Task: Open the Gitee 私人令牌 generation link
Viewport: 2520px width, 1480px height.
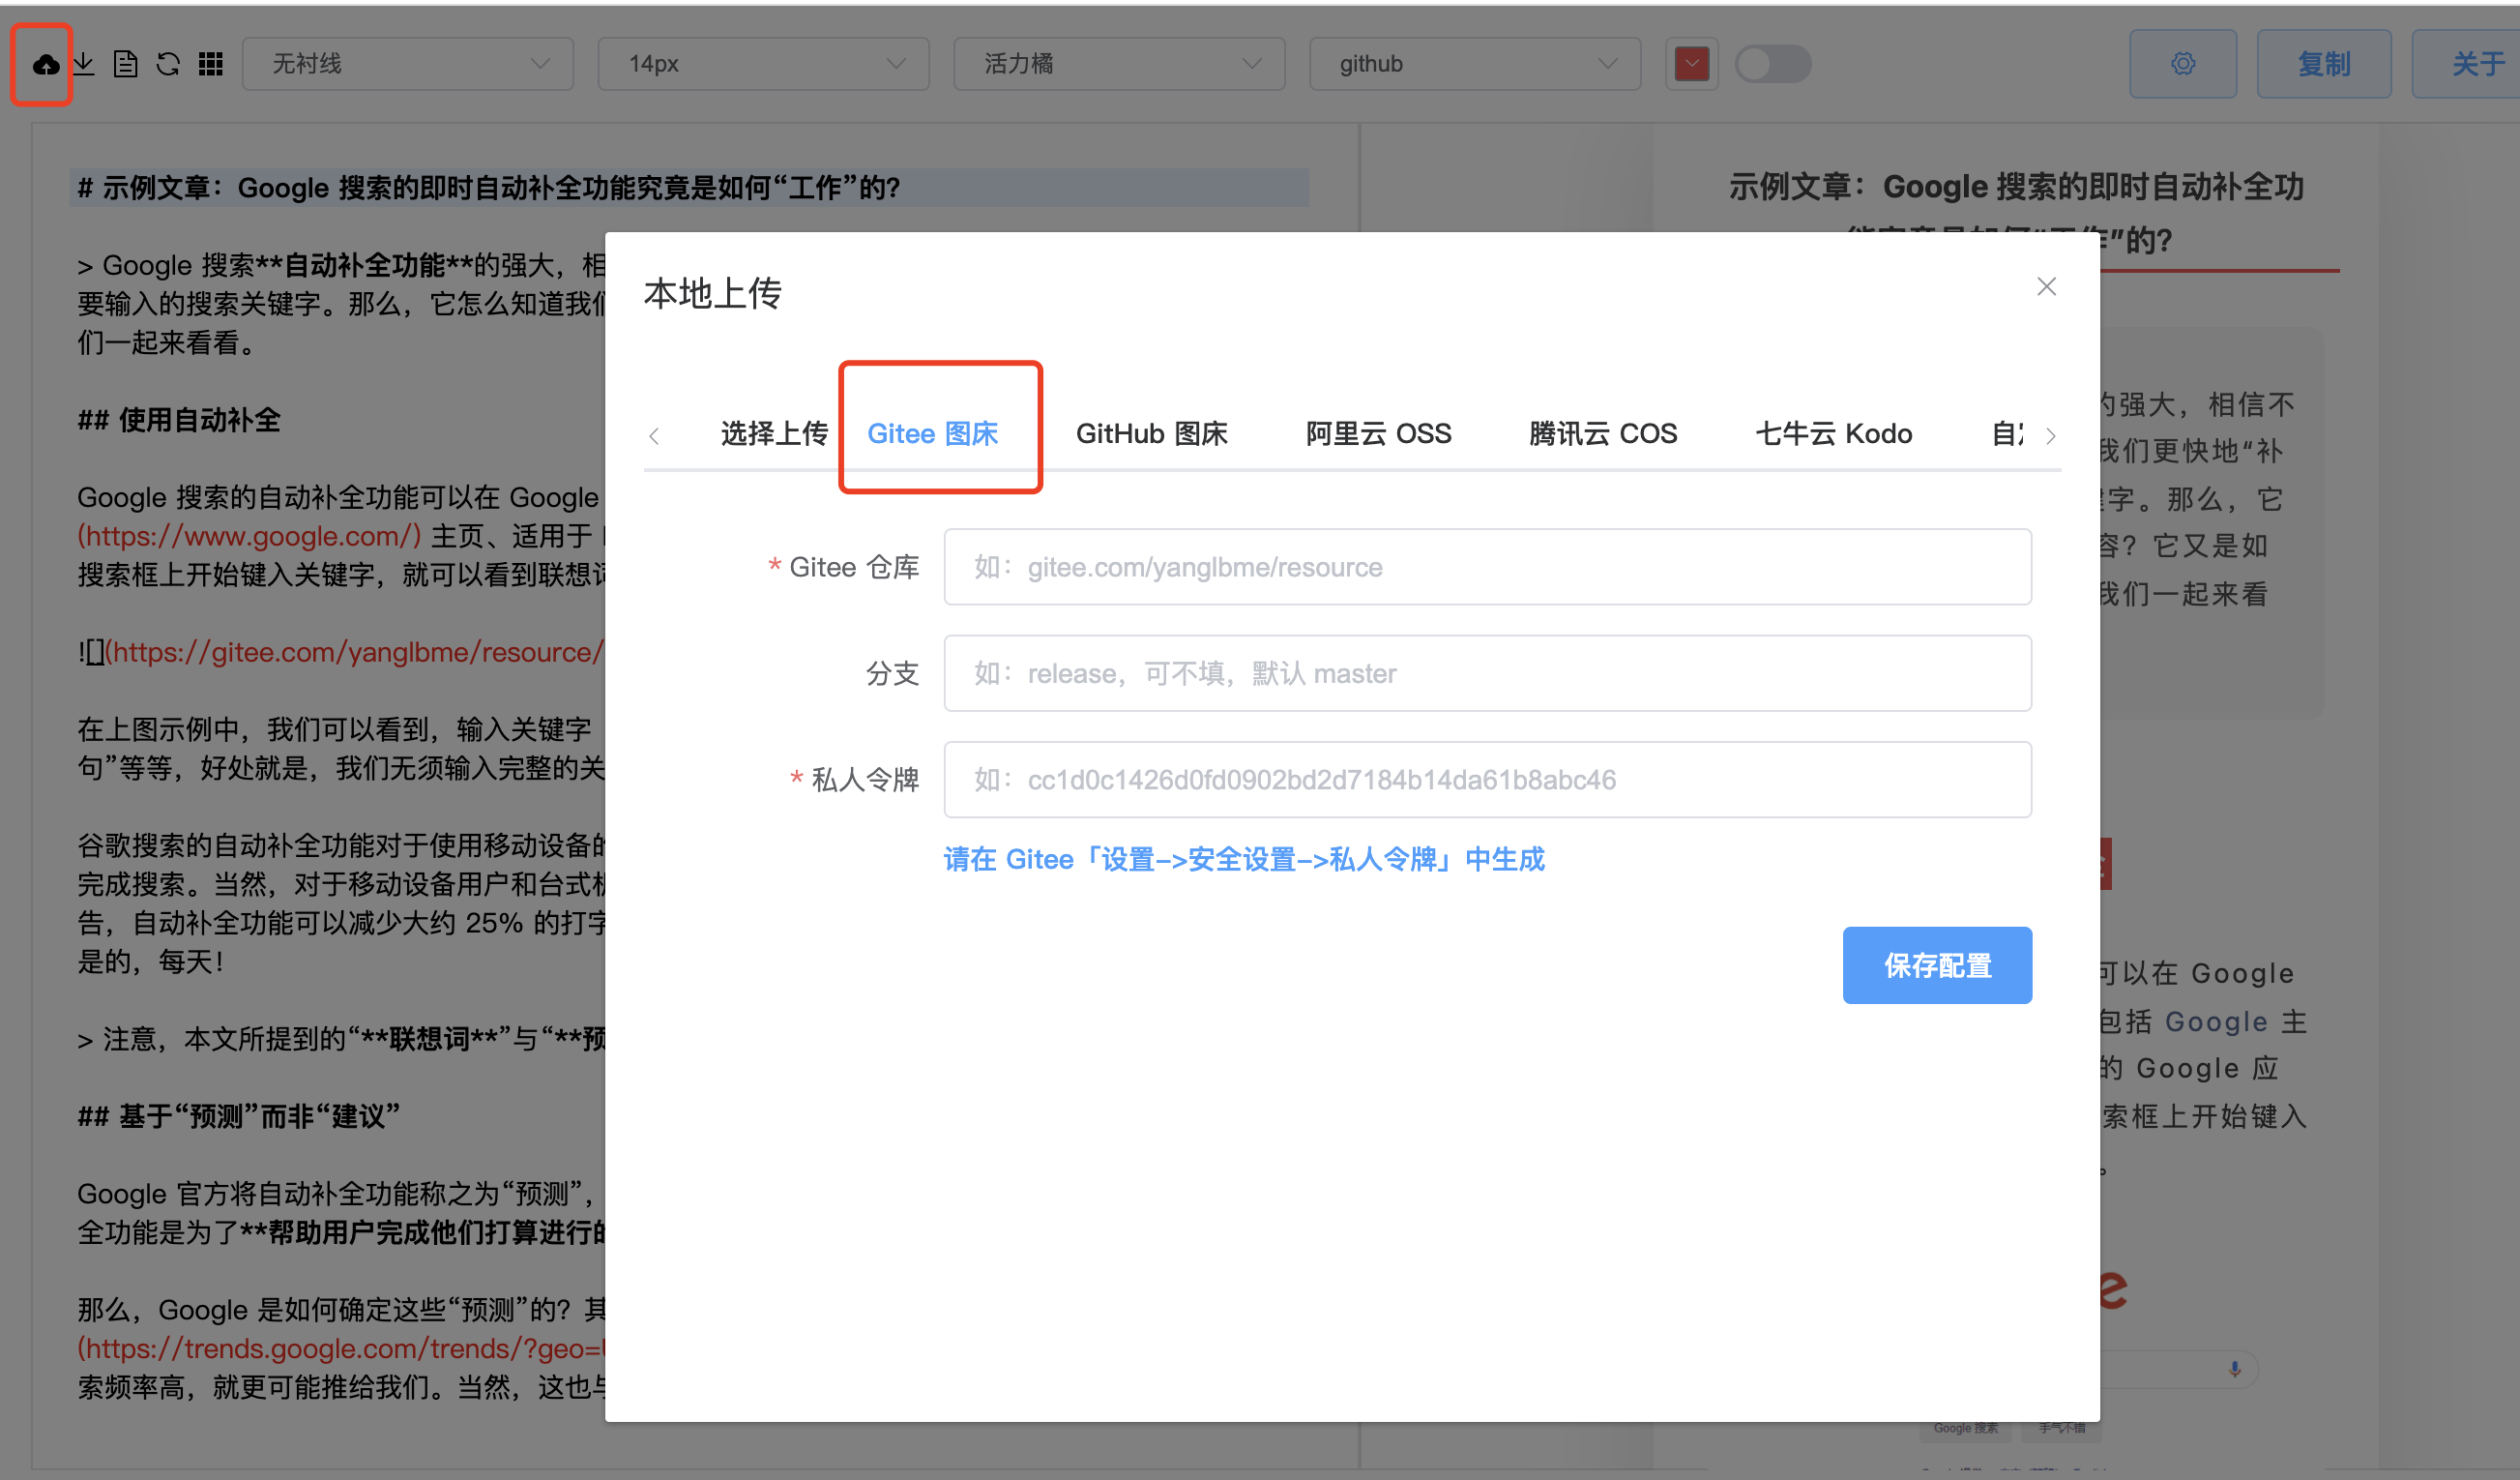Action: (x=1243, y=859)
